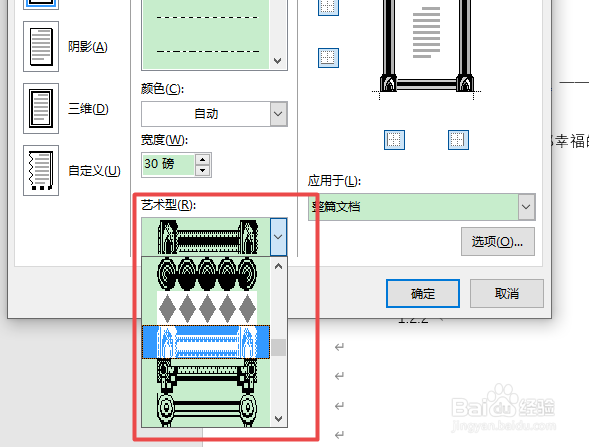Click the page border preview image

(x=426, y=46)
